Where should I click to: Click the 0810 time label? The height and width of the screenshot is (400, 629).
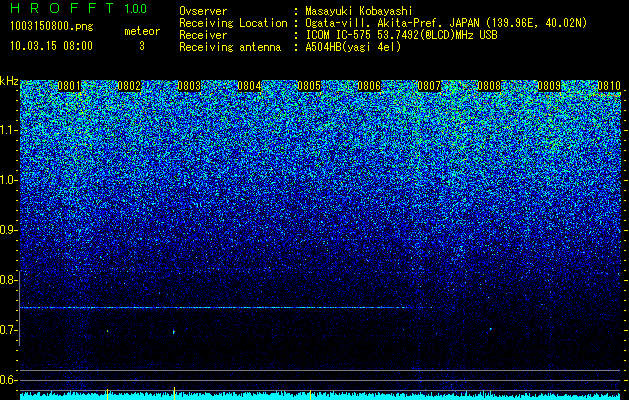(x=609, y=86)
